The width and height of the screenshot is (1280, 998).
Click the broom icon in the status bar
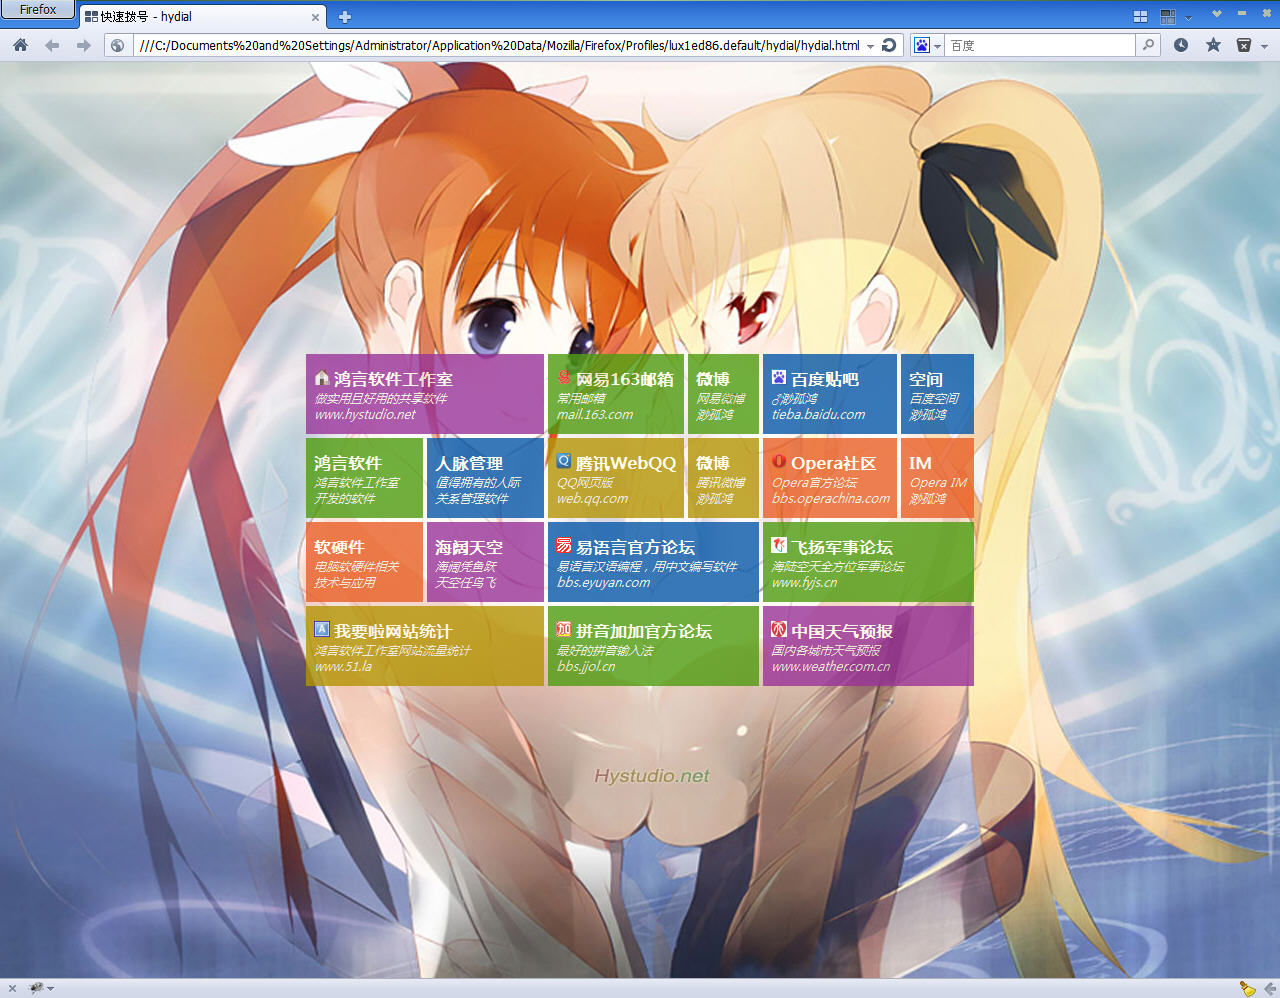point(1247,988)
